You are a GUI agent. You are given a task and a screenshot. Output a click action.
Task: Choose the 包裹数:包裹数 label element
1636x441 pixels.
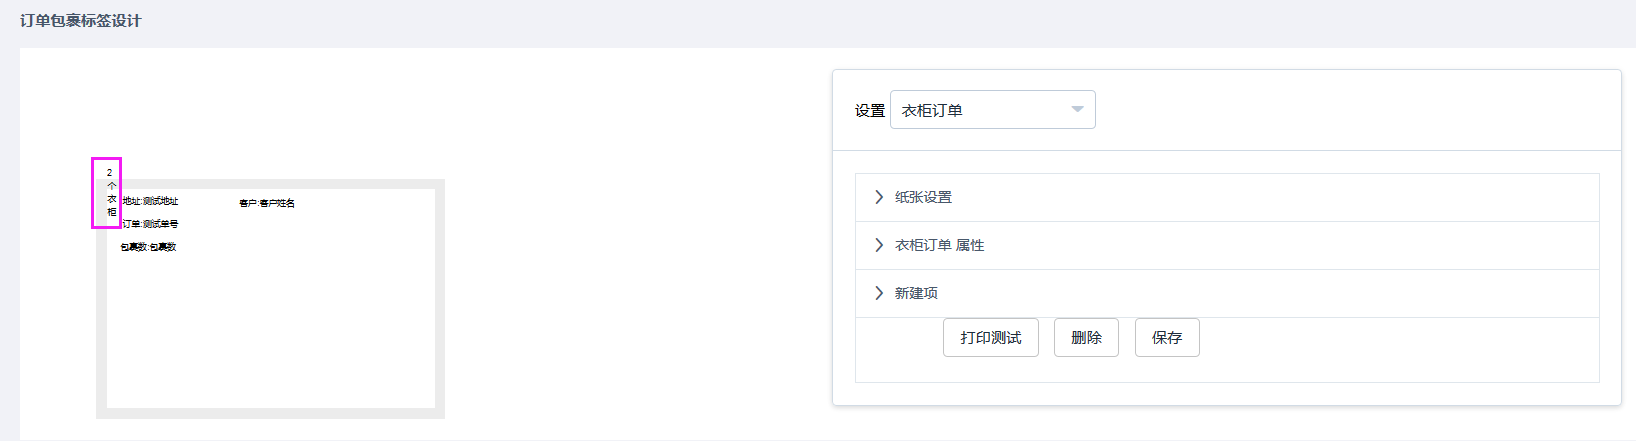(x=148, y=247)
